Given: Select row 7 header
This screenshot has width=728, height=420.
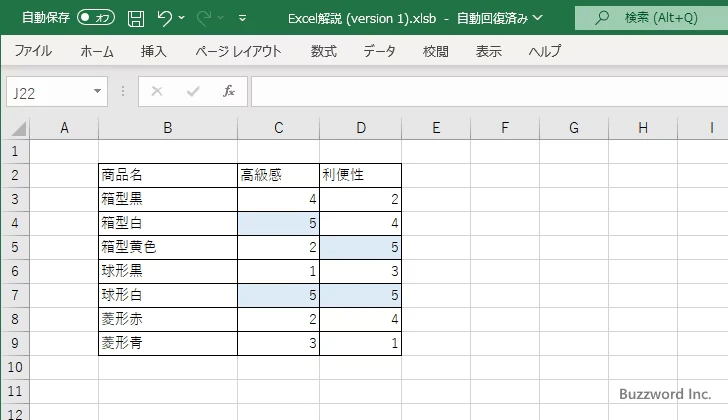Looking at the screenshot, I should point(15,295).
